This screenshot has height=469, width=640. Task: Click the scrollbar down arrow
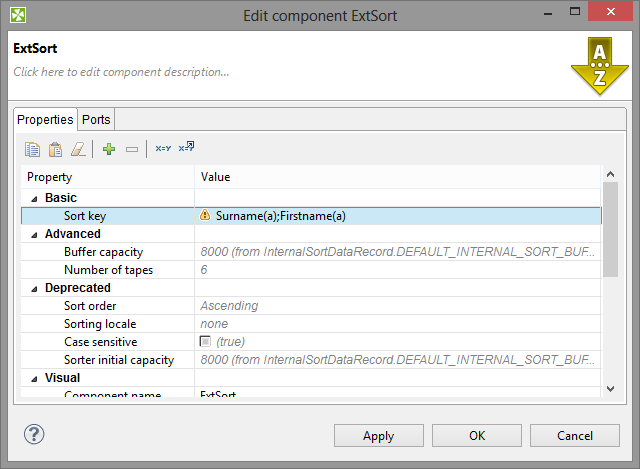[610, 388]
